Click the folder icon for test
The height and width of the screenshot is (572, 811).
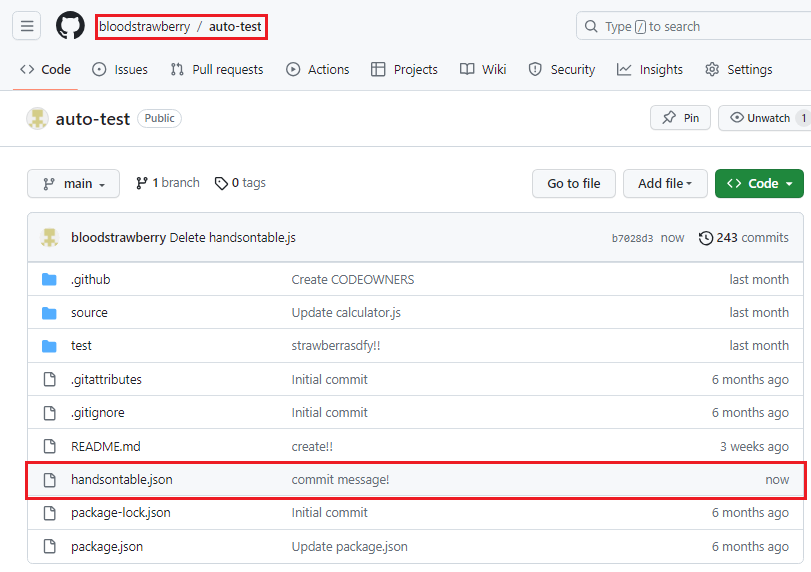pyautogui.click(x=49, y=346)
